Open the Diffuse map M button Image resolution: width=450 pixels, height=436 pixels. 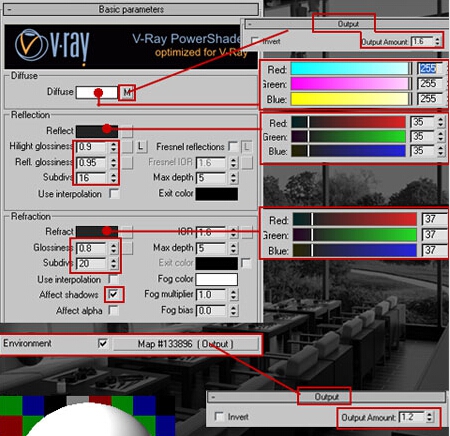click(x=127, y=93)
